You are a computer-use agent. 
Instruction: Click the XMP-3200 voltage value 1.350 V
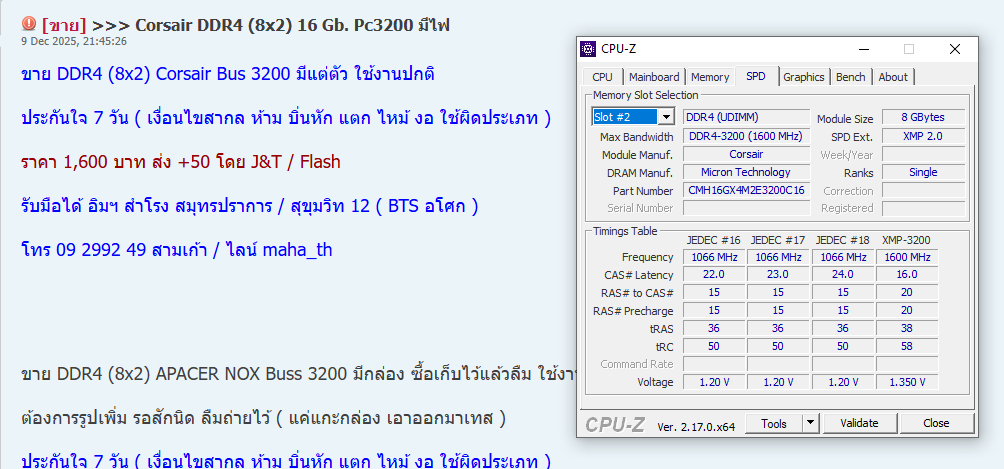pos(908,382)
